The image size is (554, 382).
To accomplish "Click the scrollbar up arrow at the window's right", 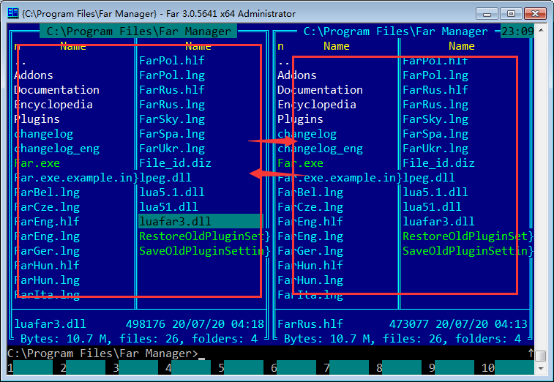I will coord(541,31).
